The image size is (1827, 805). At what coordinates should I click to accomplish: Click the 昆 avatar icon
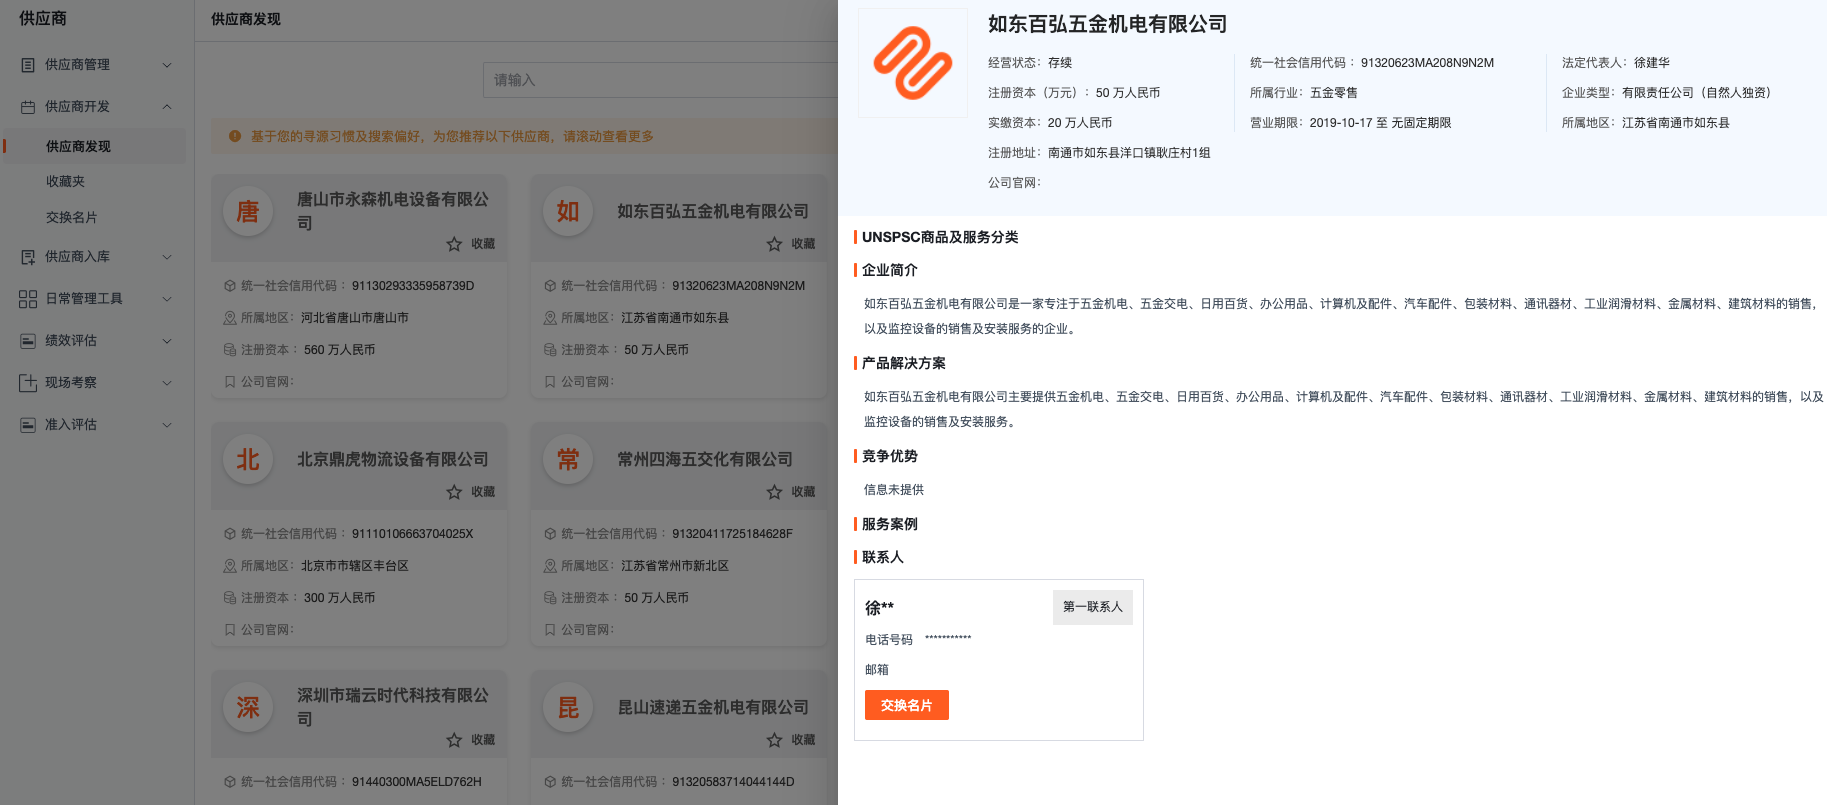(568, 707)
